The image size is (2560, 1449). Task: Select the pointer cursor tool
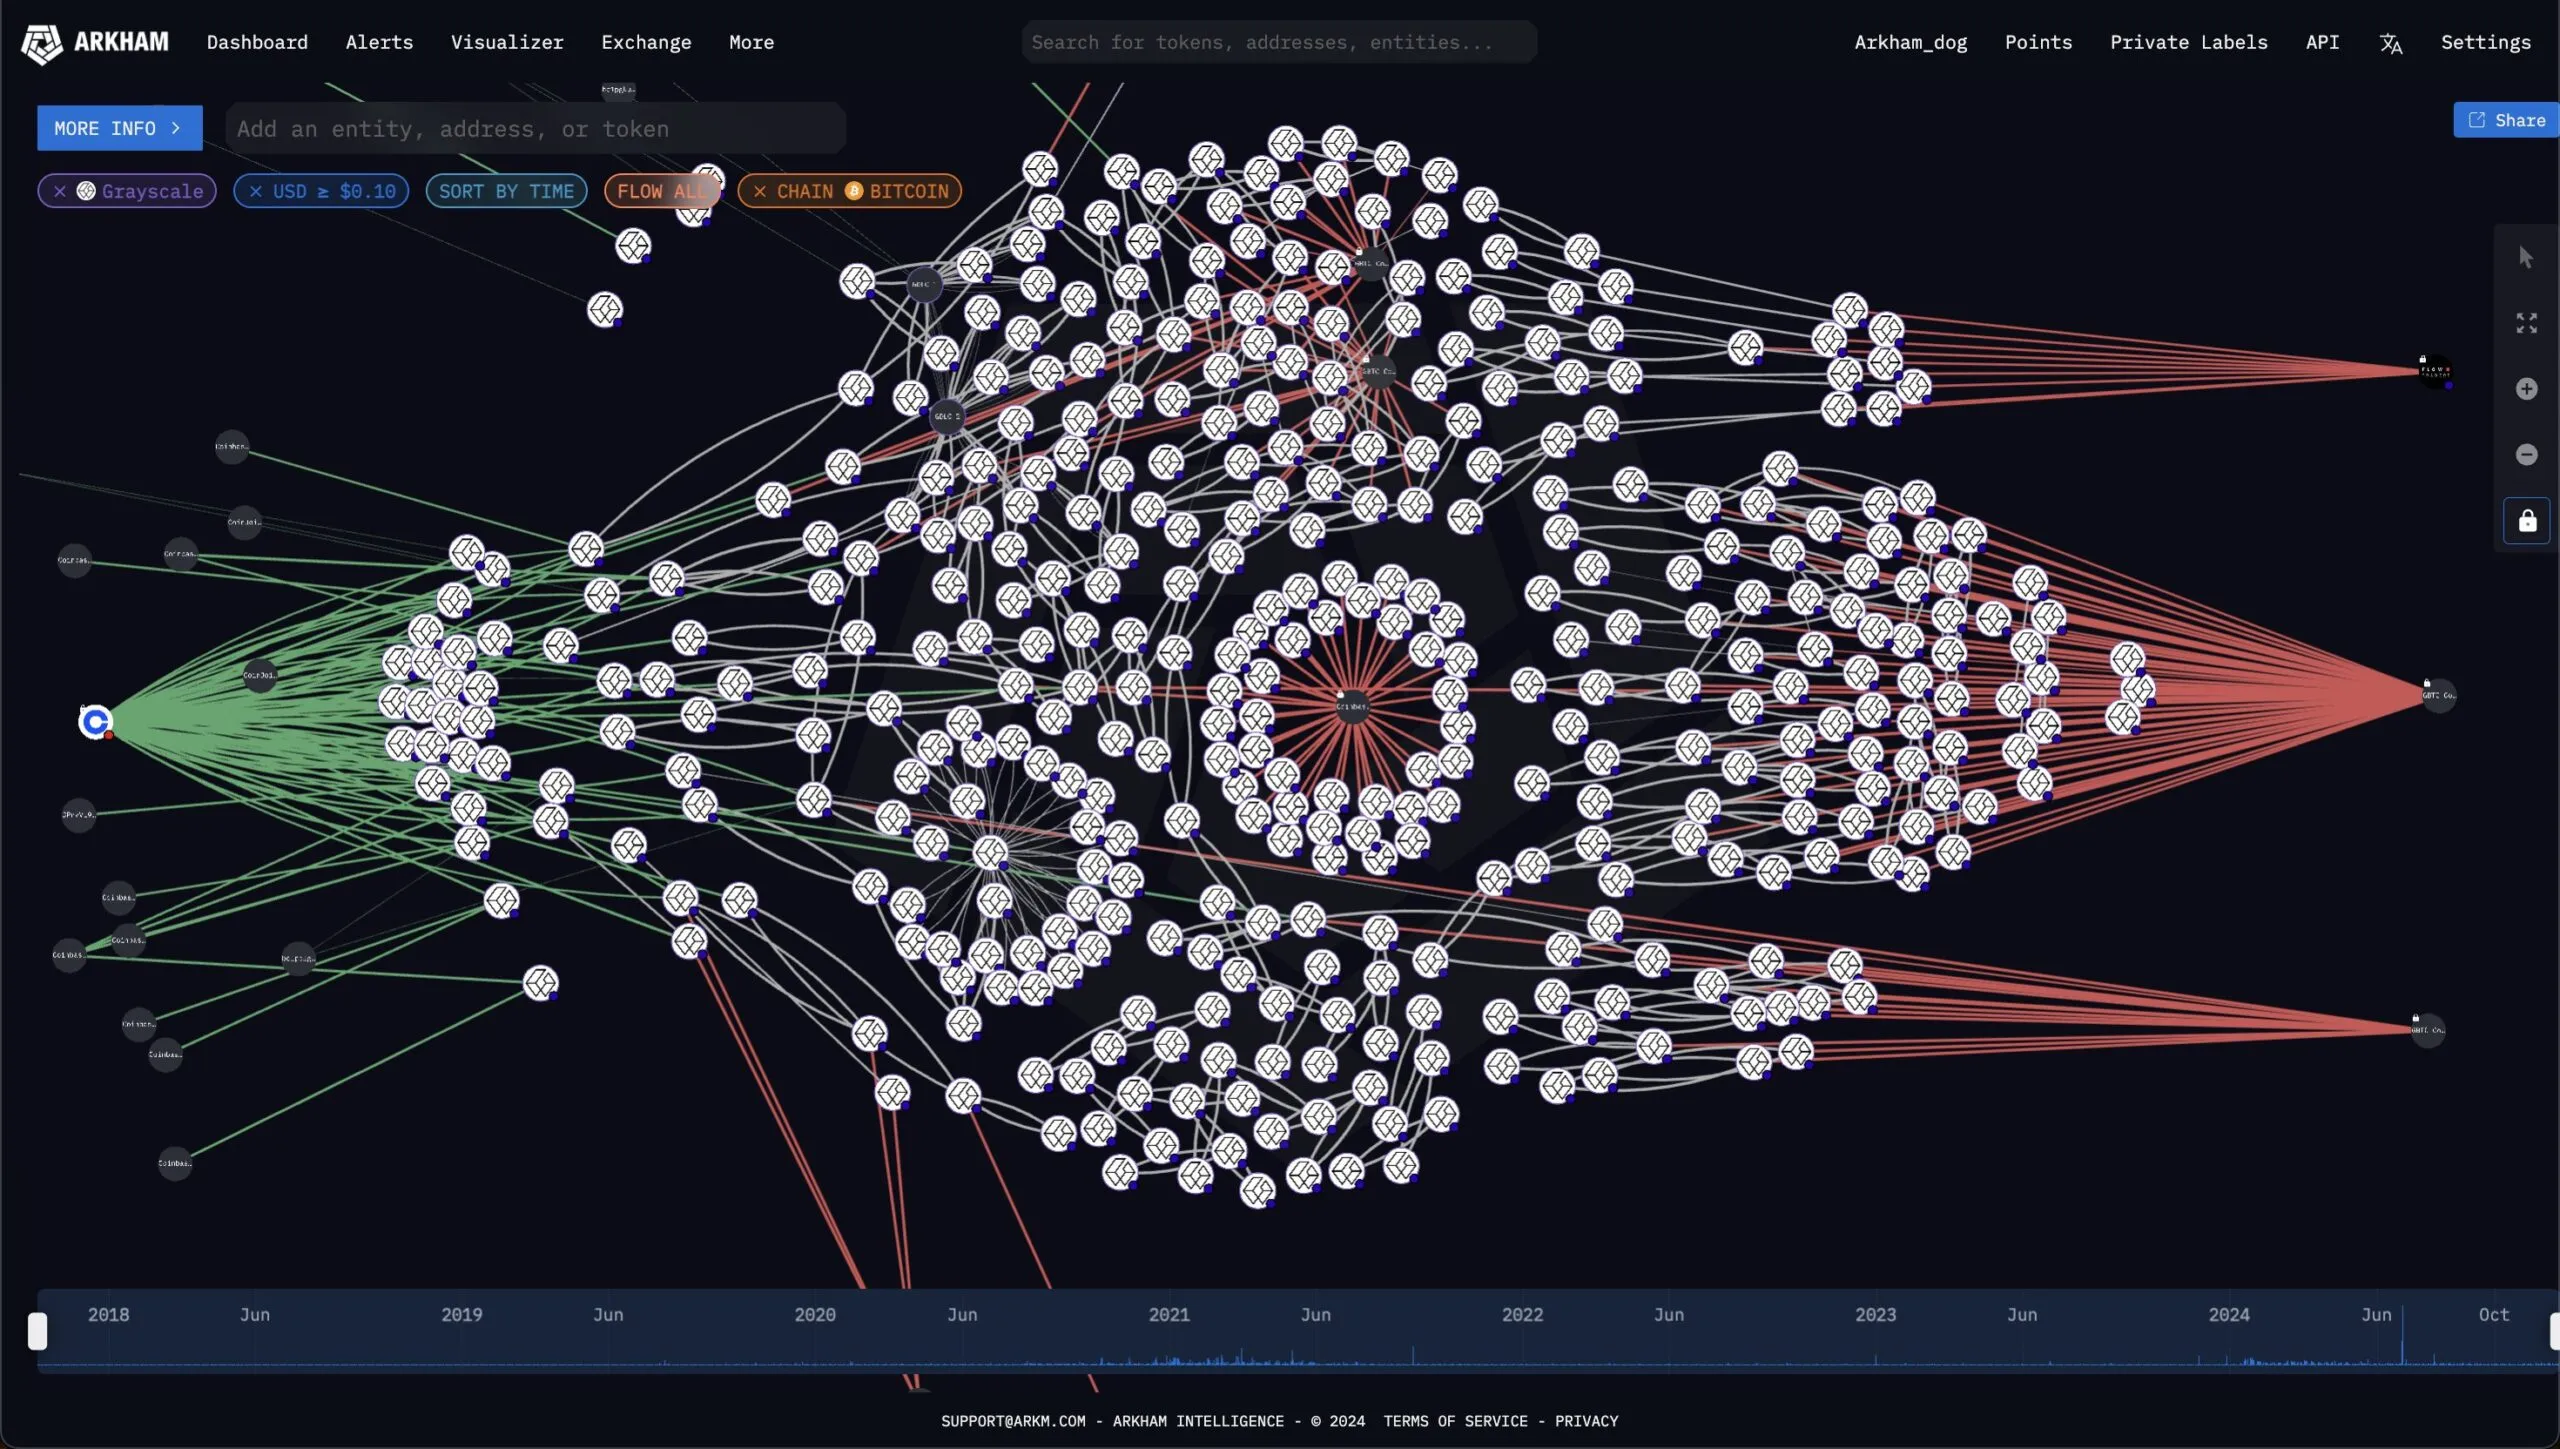(2526, 257)
